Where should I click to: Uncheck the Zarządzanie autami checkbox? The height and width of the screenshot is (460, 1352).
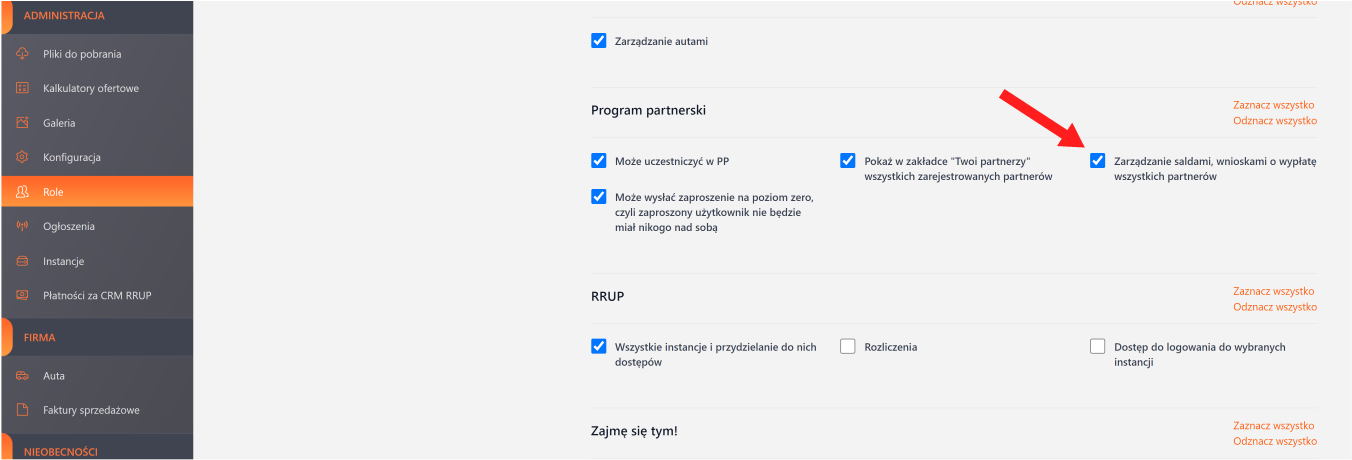point(599,41)
